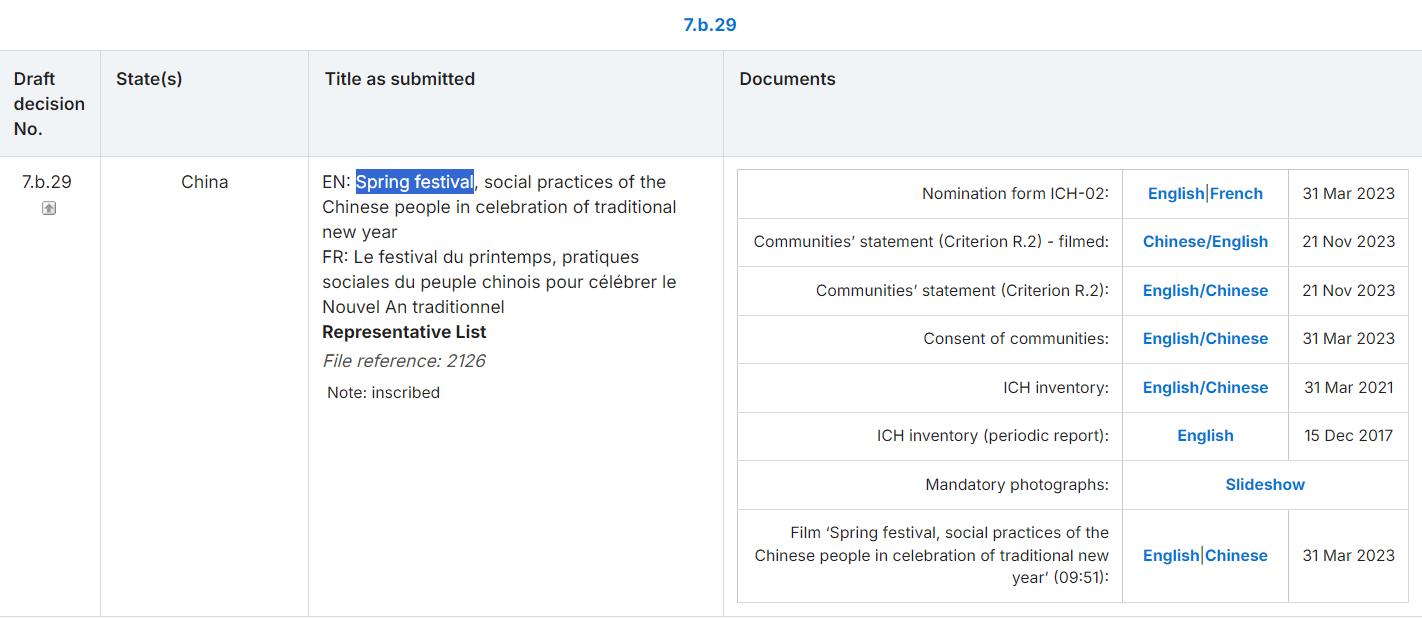The width and height of the screenshot is (1422, 622).
Task: View the mandatory photographs Slideshow
Action: [1265, 485]
